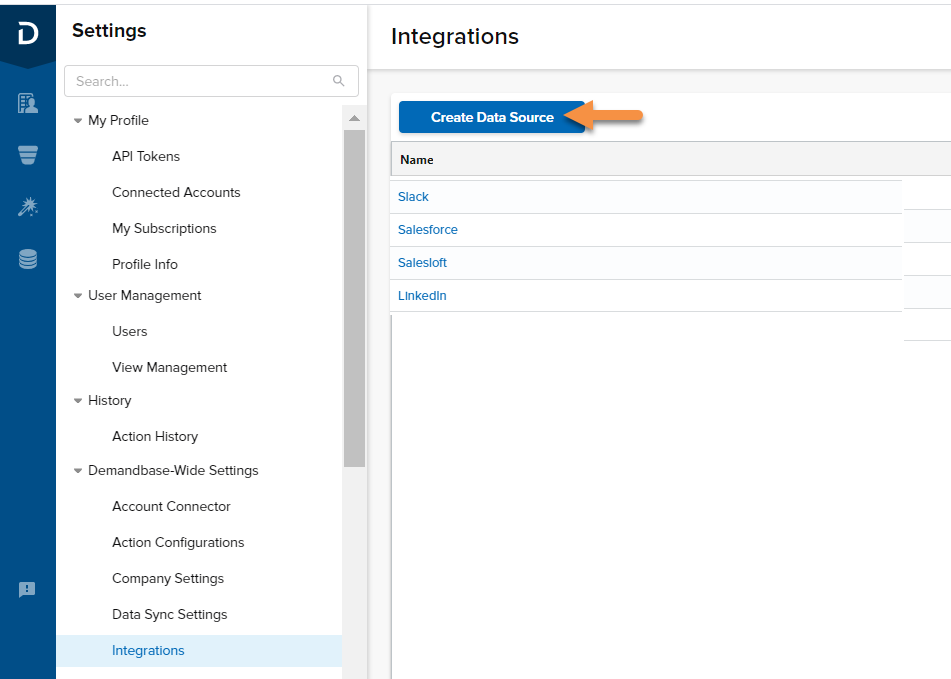
Task: Open the Salesforce integration link
Action: coord(428,230)
